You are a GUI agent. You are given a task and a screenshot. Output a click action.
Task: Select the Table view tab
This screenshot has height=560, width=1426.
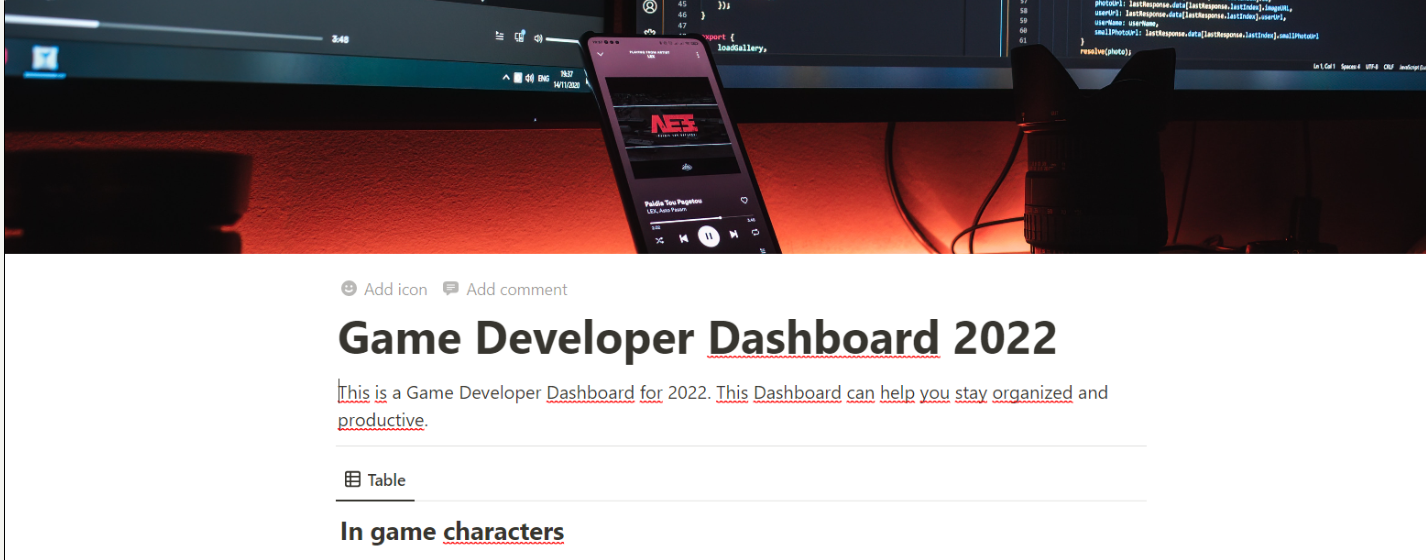(x=375, y=480)
